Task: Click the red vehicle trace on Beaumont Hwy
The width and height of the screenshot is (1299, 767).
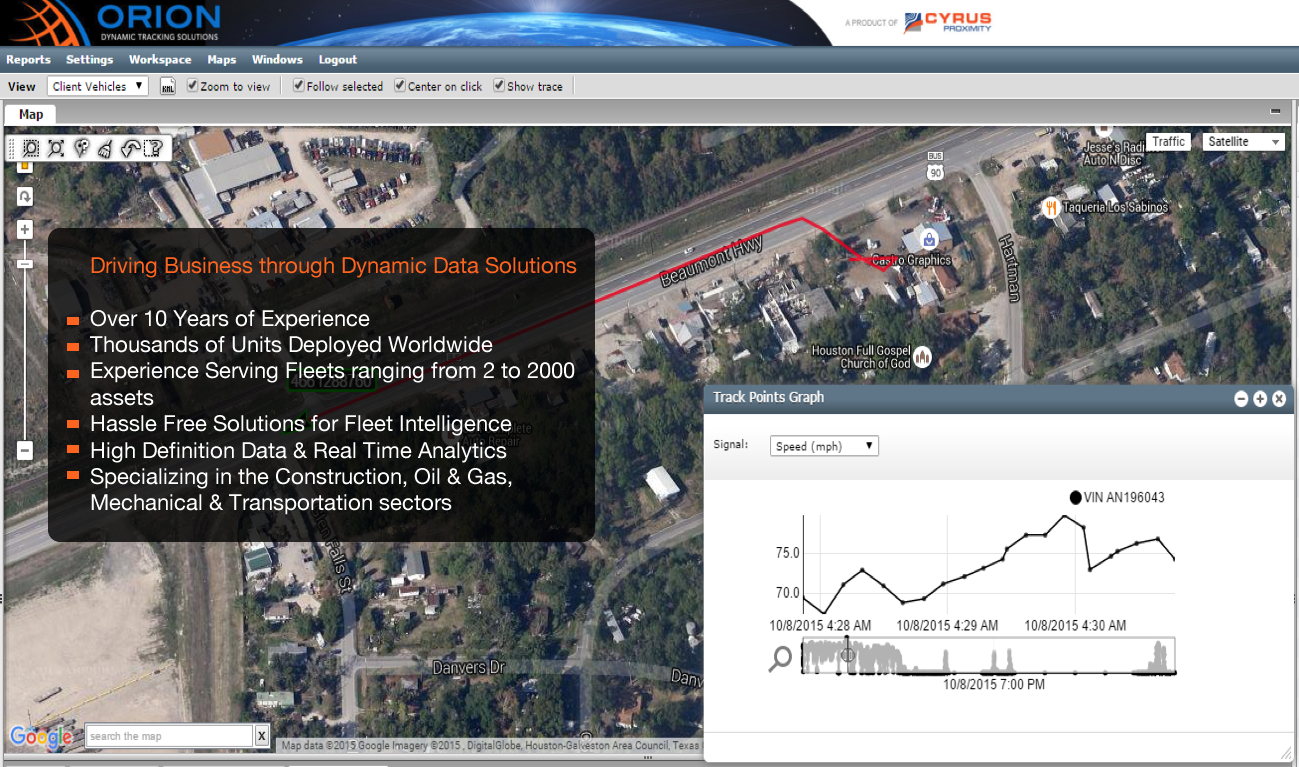Action: (700, 262)
